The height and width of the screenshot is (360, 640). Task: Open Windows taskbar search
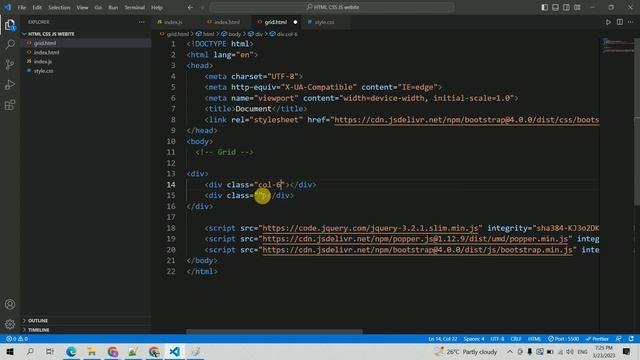(x=30, y=351)
